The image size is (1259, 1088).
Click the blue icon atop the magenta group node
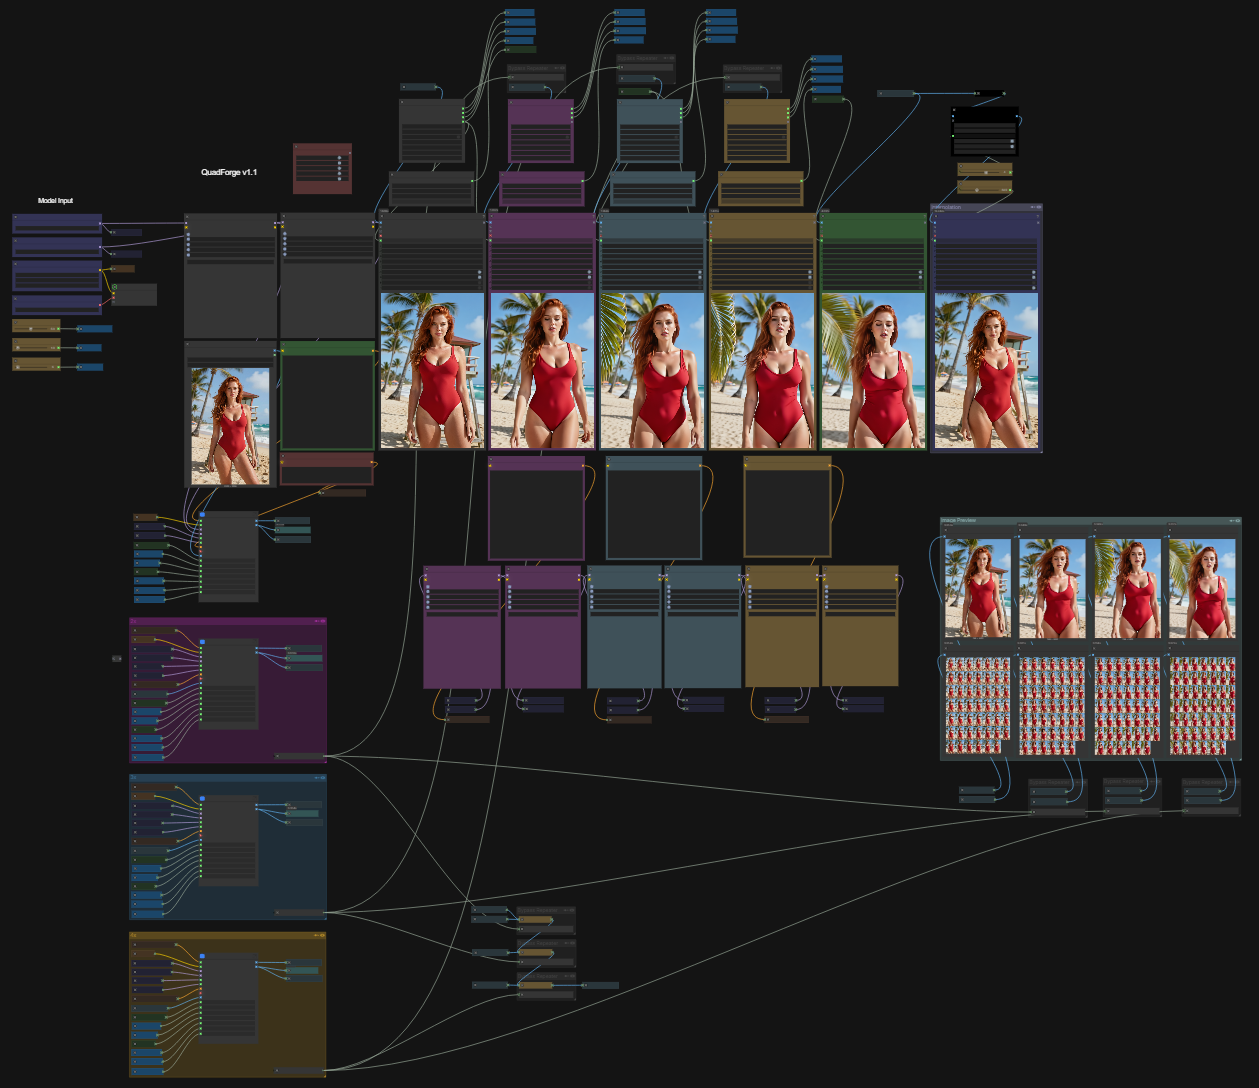pyautogui.click(x=202, y=642)
